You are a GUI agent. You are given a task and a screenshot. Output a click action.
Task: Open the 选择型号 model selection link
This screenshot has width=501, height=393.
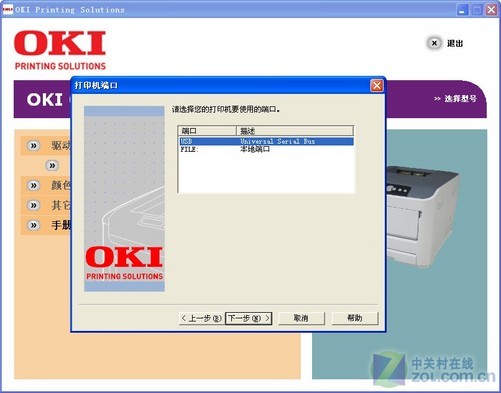[x=455, y=99]
